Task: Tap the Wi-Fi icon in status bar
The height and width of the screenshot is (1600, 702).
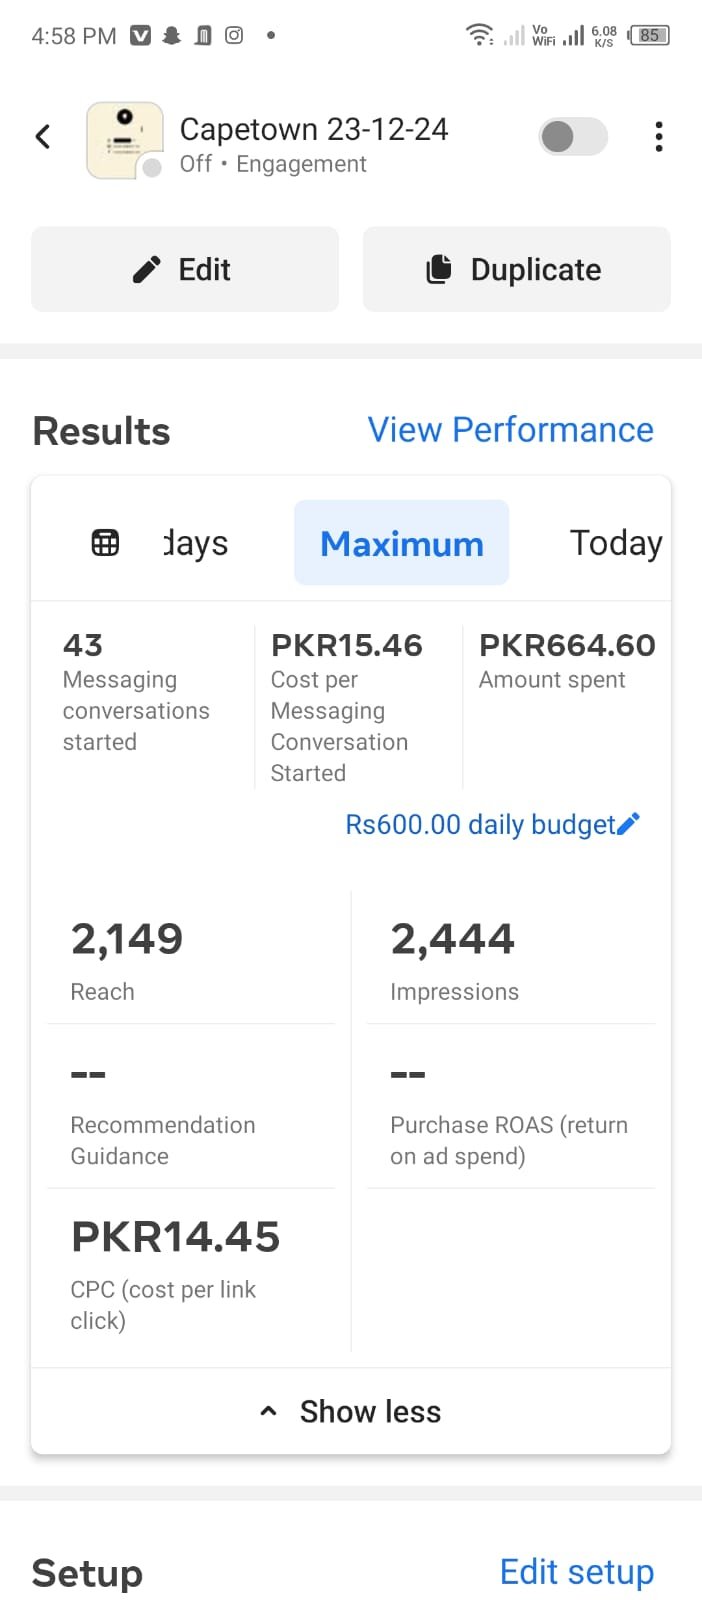Action: tap(479, 36)
